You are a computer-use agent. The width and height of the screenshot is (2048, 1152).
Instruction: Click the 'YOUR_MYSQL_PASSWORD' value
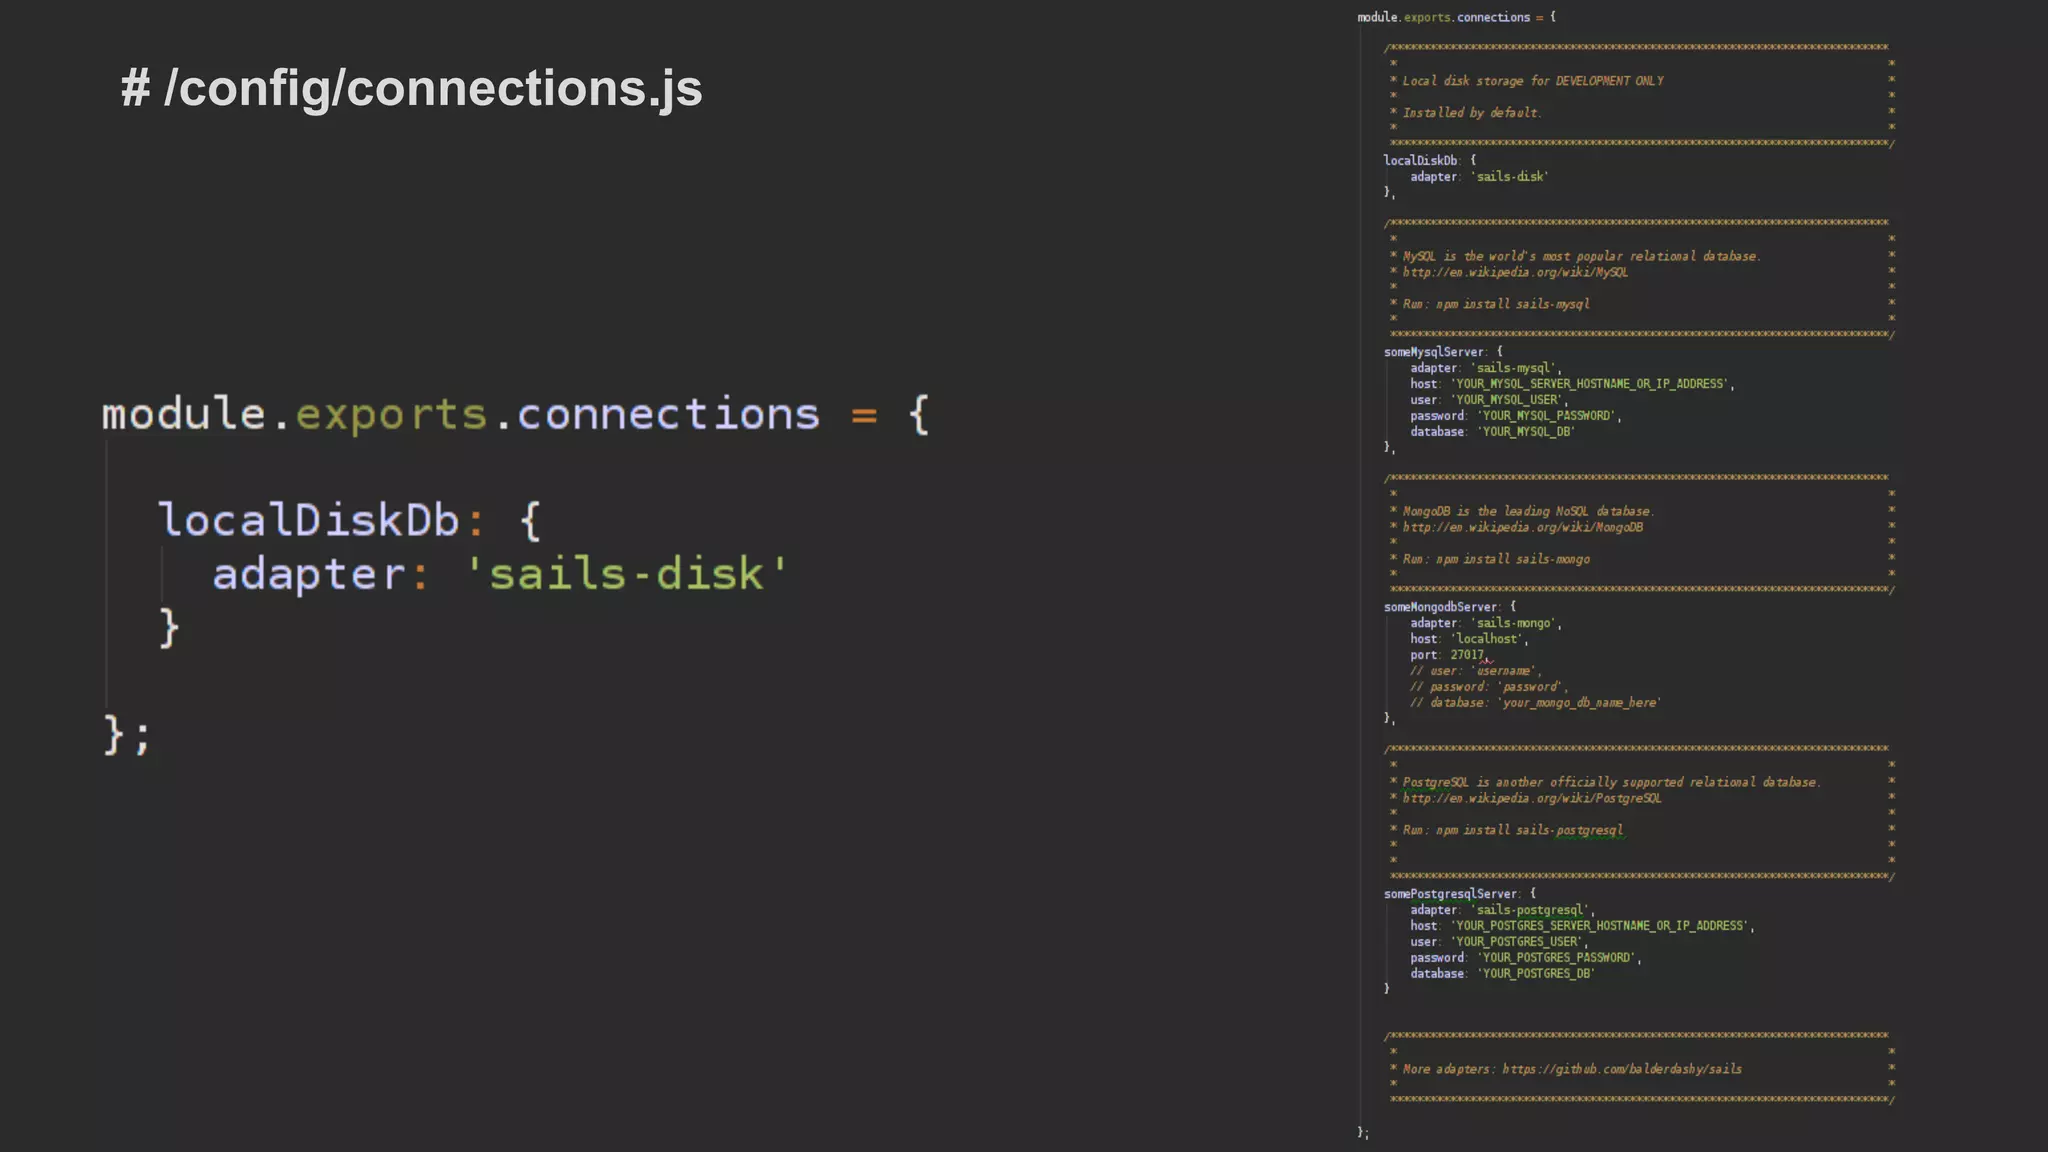1549,416
